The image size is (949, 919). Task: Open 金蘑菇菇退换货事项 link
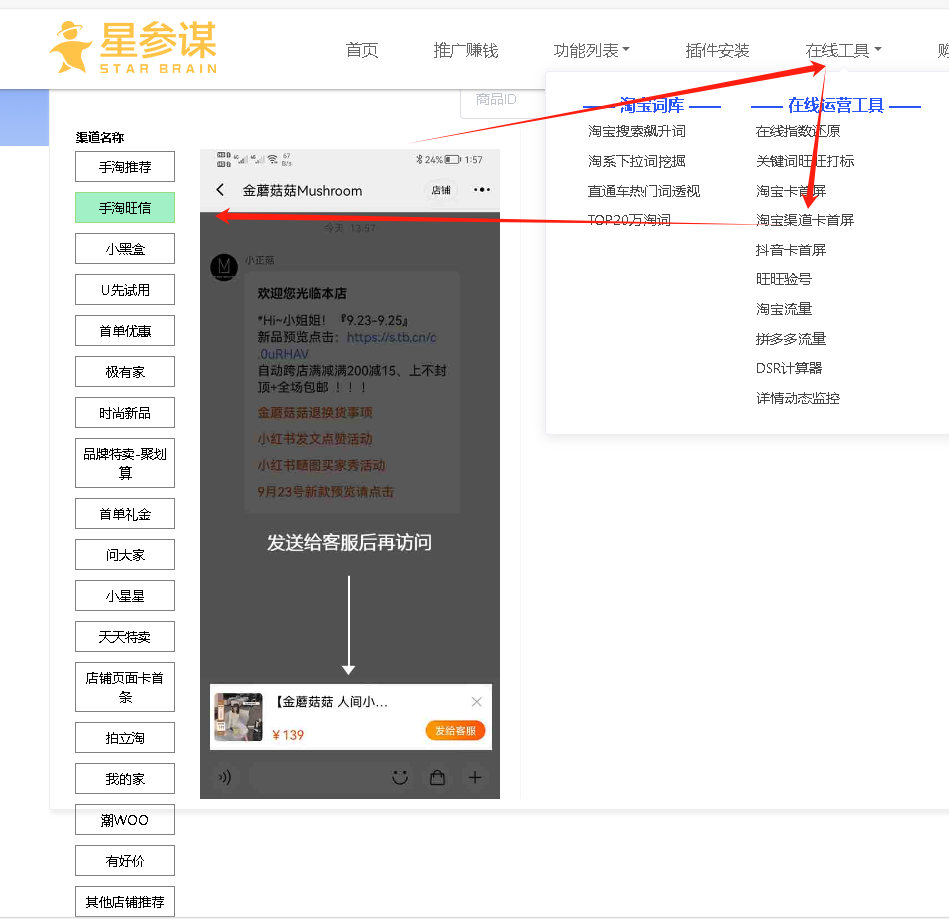(315, 412)
